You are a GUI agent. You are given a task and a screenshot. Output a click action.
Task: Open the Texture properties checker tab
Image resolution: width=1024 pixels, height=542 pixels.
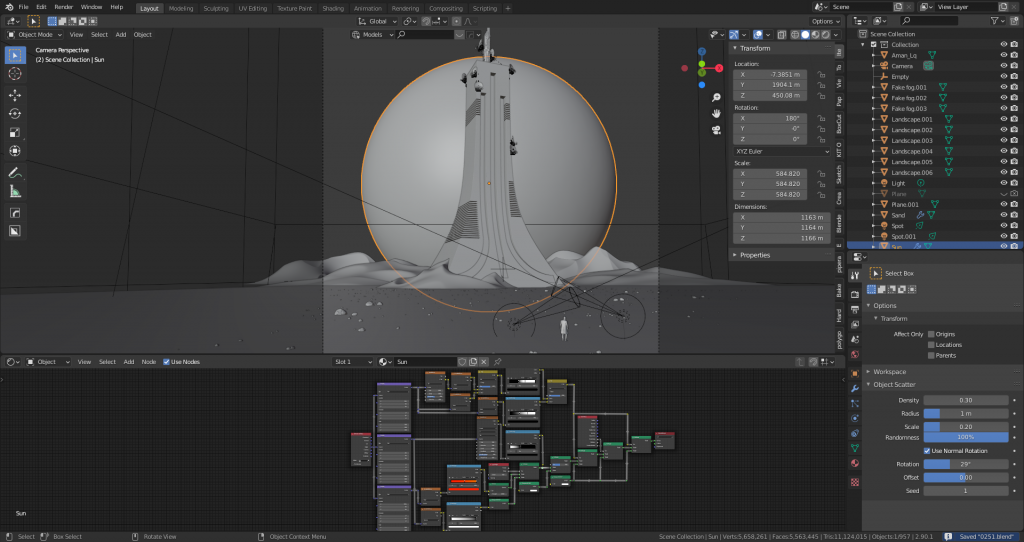coord(855,483)
